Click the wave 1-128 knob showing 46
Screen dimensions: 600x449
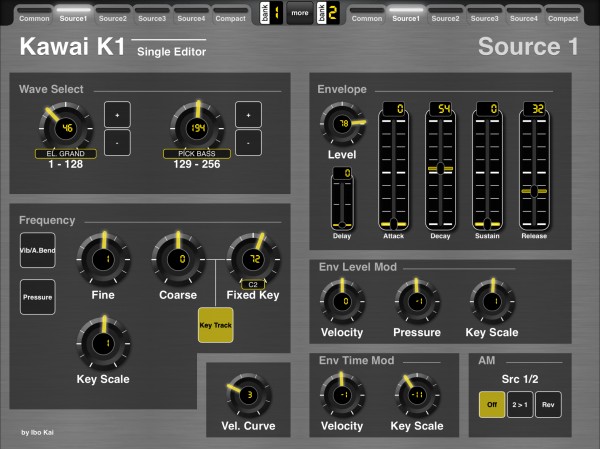66,127
